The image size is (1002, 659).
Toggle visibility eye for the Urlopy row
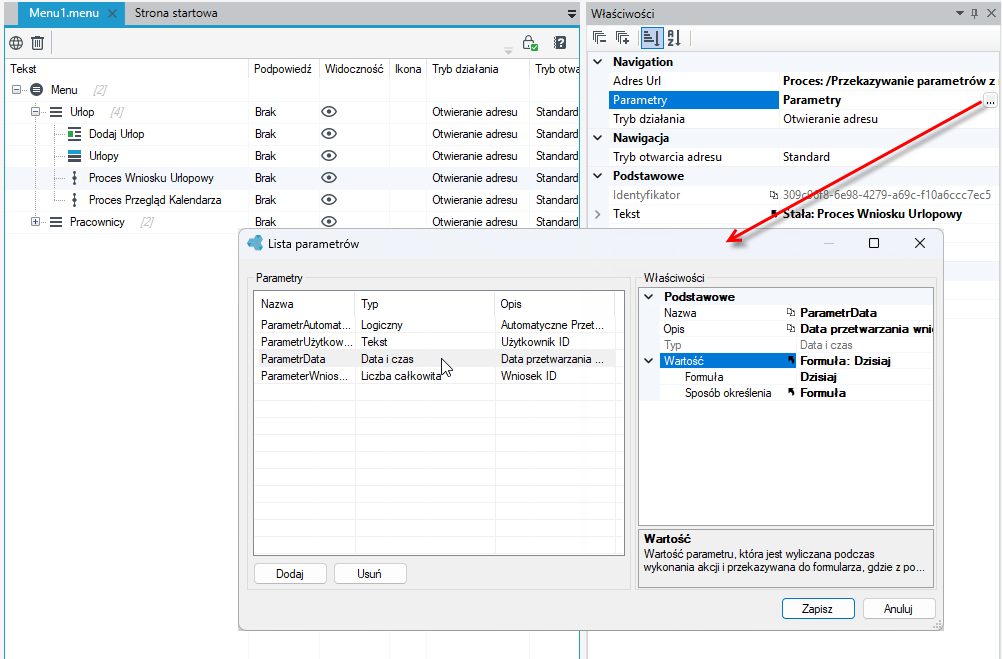click(328, 156)
